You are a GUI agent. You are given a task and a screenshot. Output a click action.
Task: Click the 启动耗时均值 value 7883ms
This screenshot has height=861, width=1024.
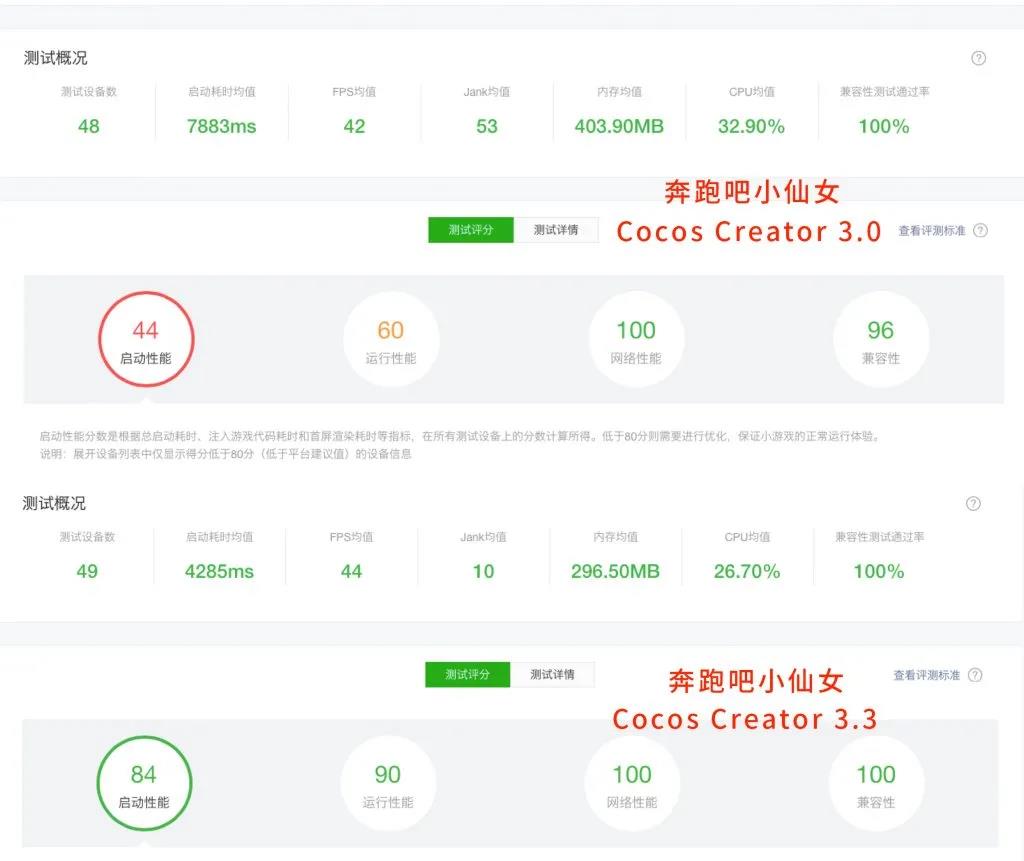tap(220, 126)
